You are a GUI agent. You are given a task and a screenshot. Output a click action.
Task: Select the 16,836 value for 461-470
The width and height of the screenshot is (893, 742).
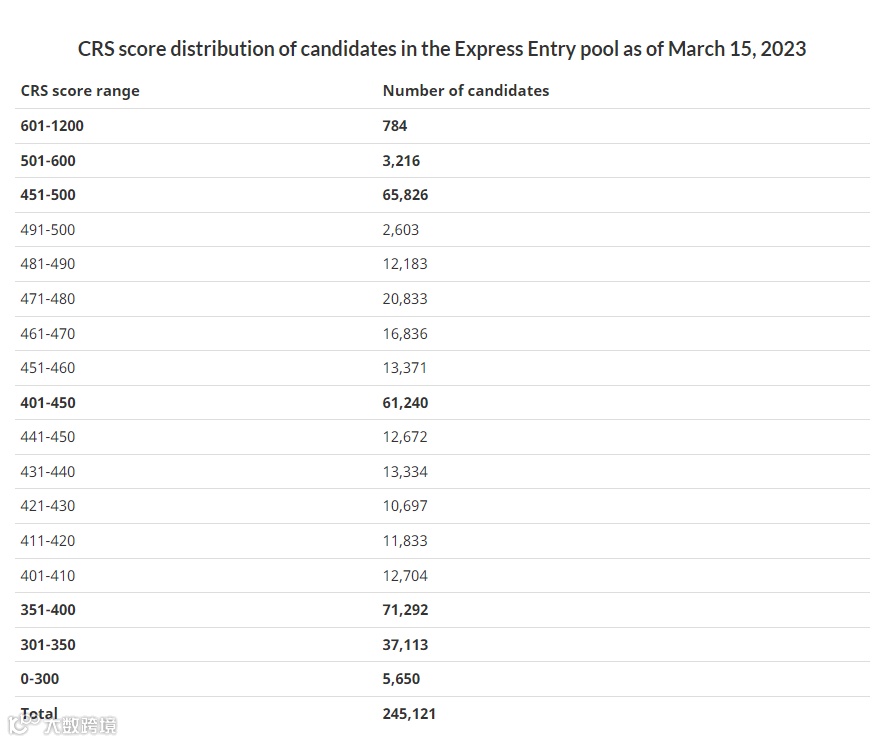[x=405, y=333]
